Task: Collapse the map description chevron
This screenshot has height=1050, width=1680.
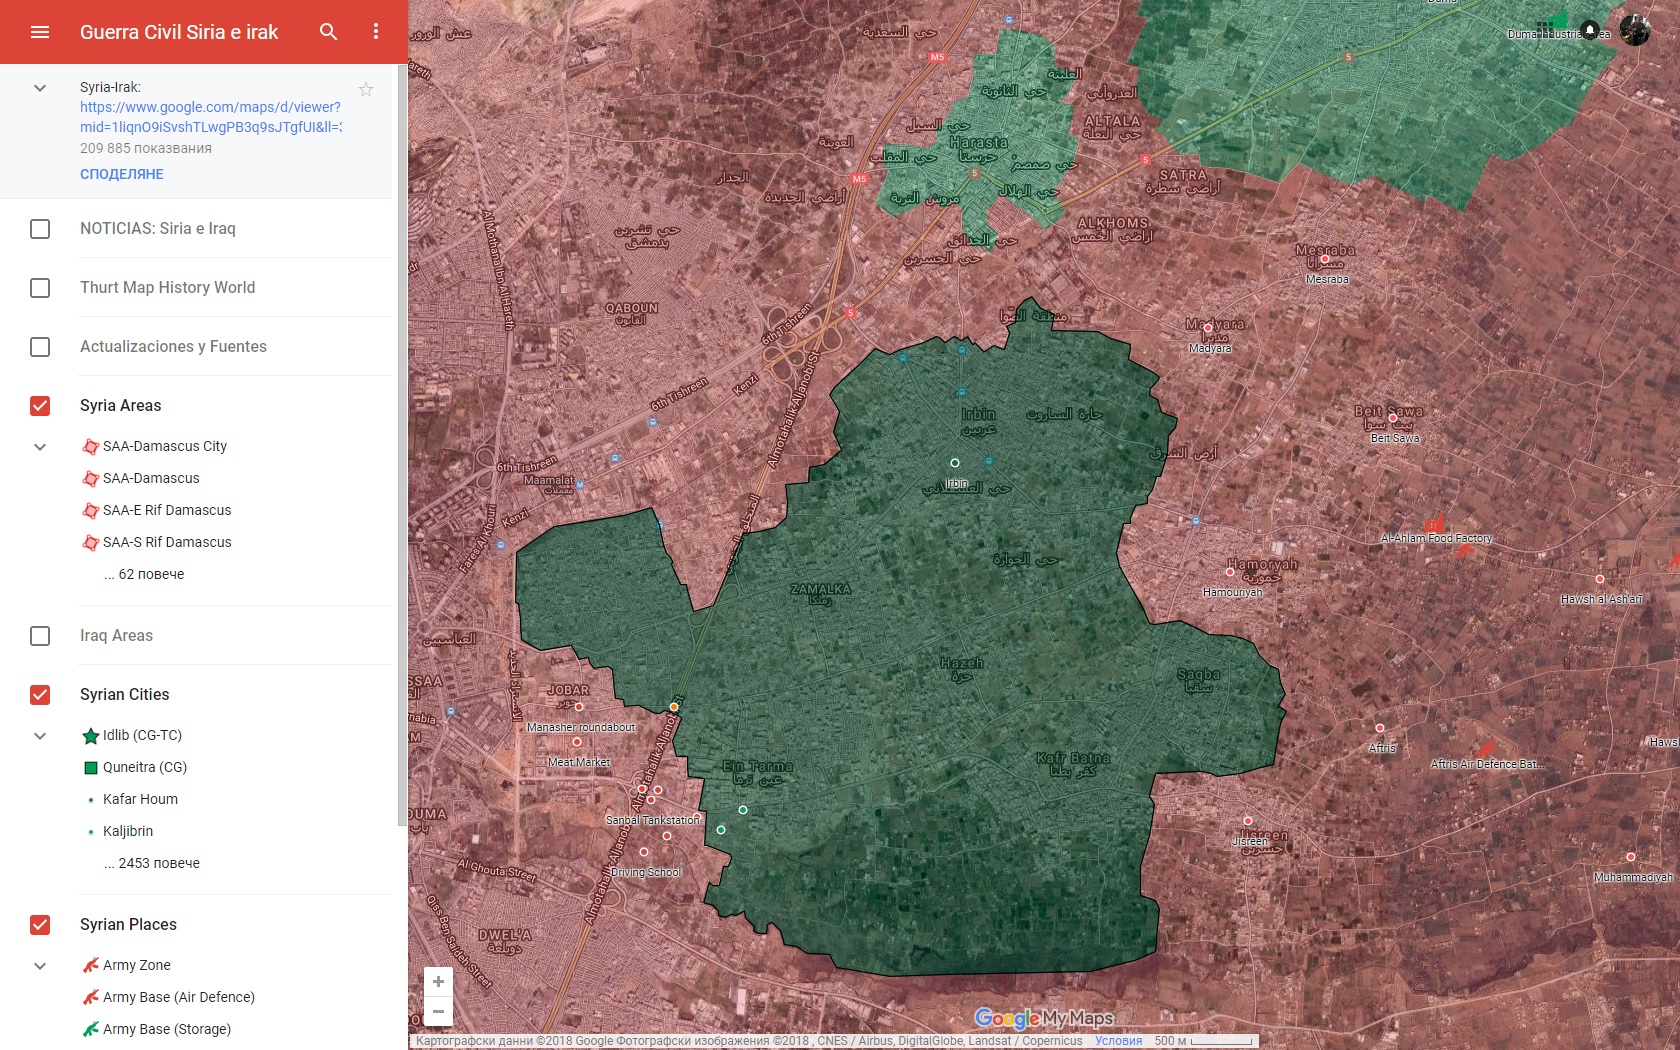Action: [x=40, y=88]
